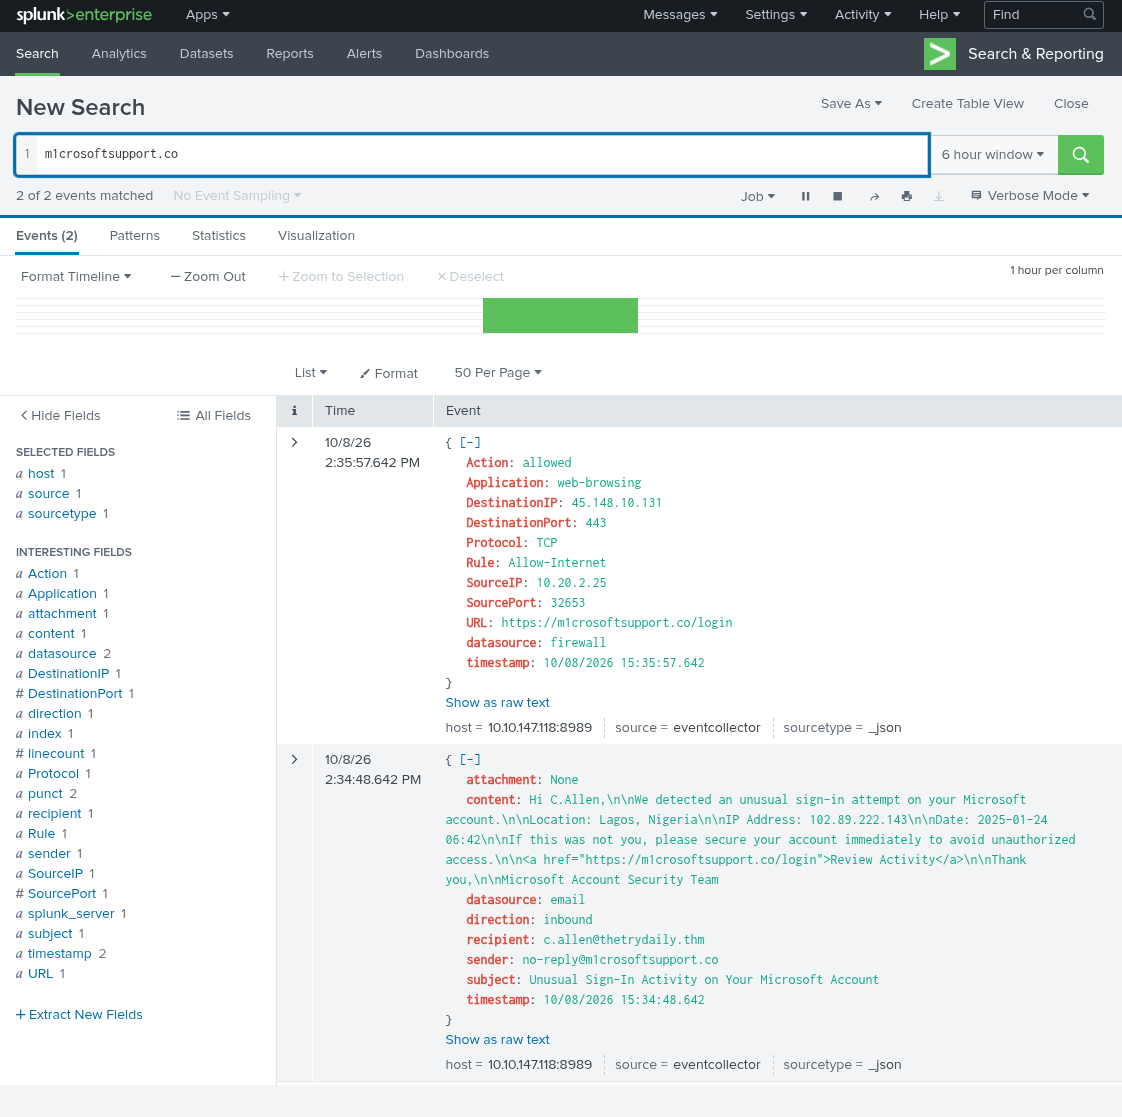Go to the Reports tab
1122x1117 pixels.
(290, 54)
